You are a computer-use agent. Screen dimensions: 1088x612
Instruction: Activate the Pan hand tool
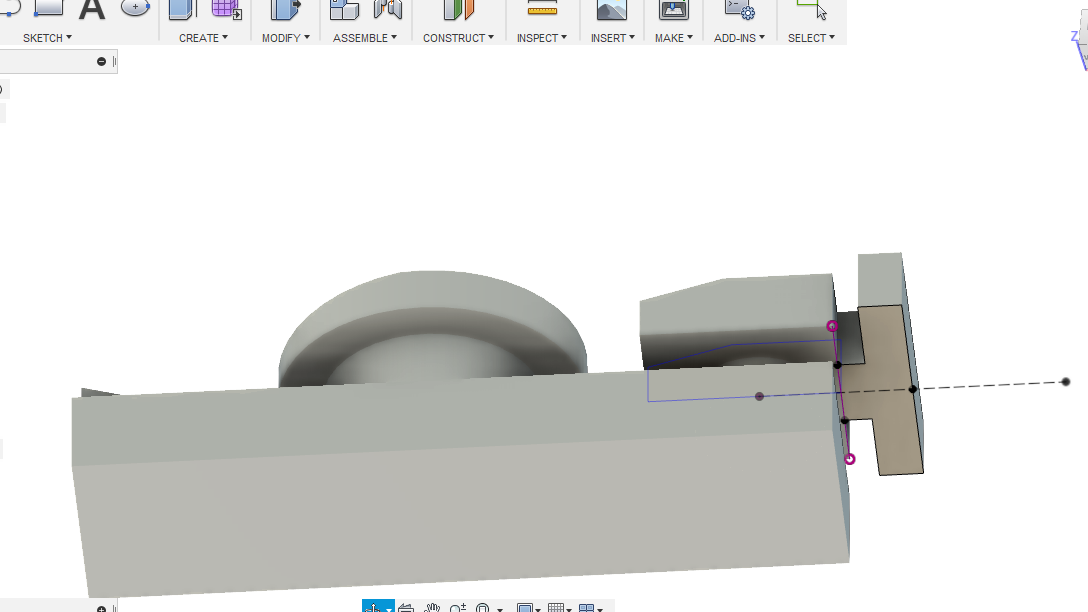(x=432, y=608)
